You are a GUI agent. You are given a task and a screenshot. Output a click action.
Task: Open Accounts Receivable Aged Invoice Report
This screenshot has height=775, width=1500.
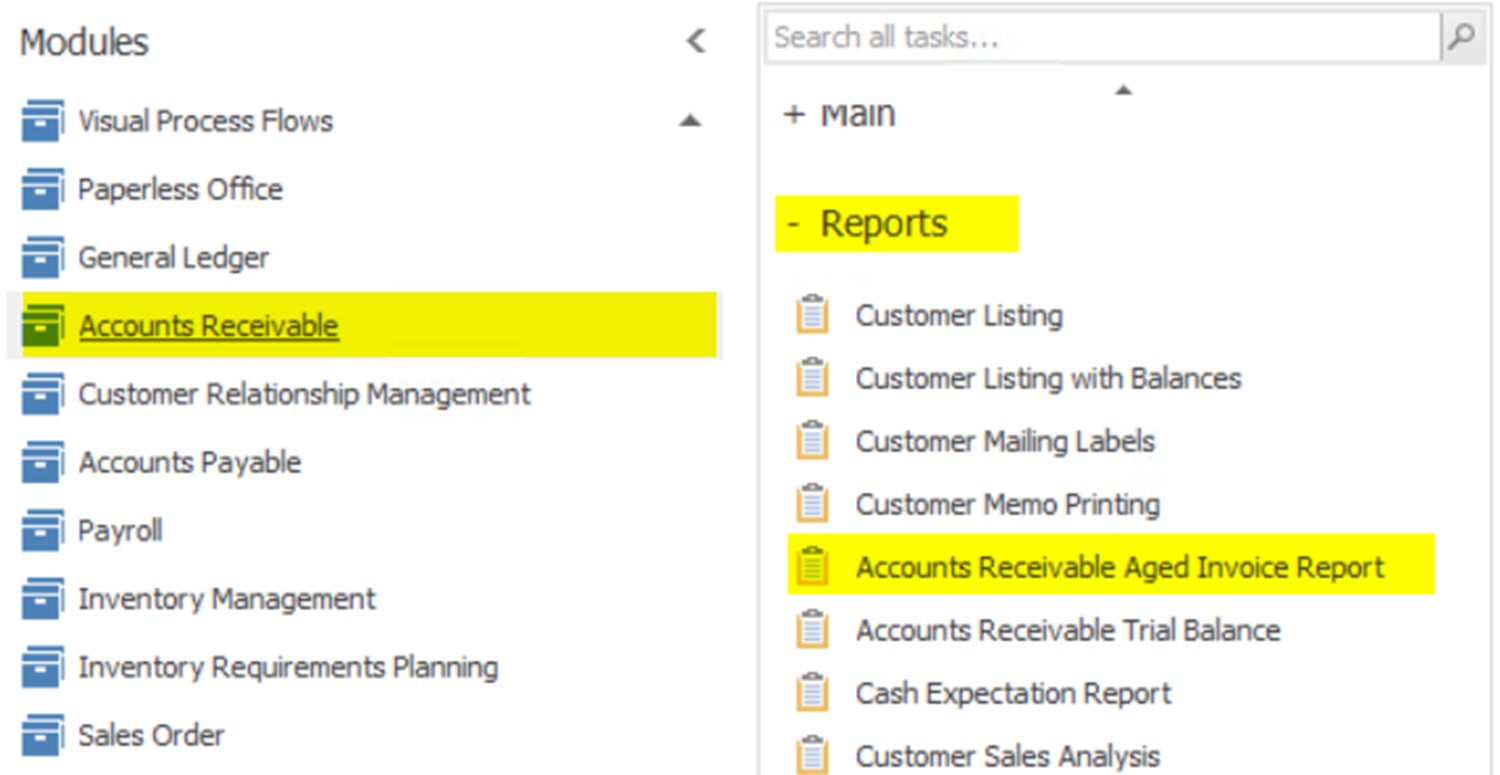tap(1119, 567)
